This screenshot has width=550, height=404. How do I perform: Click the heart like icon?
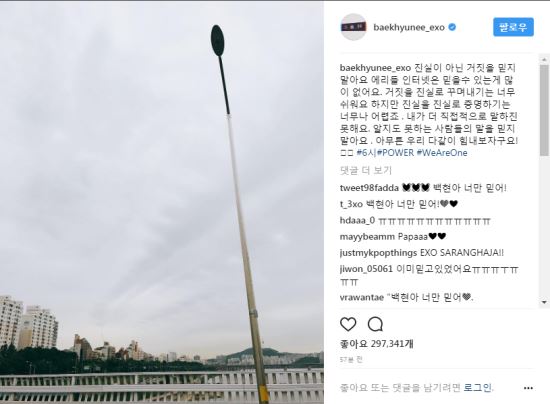tap(348, 324)
